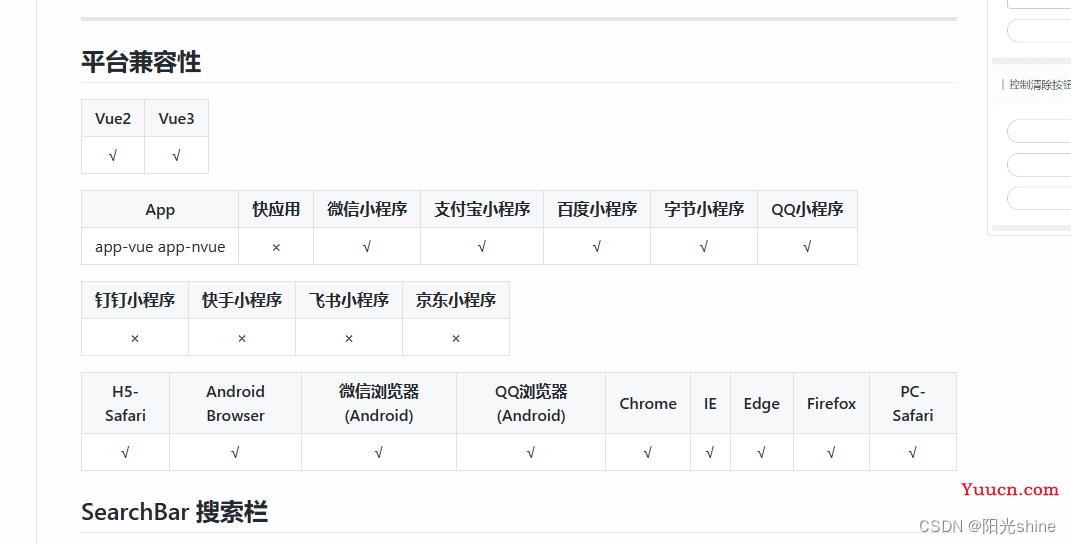Select the QQ小程序 column header
This screenshot has height=544, width=1071.
[x=807, y=209]
